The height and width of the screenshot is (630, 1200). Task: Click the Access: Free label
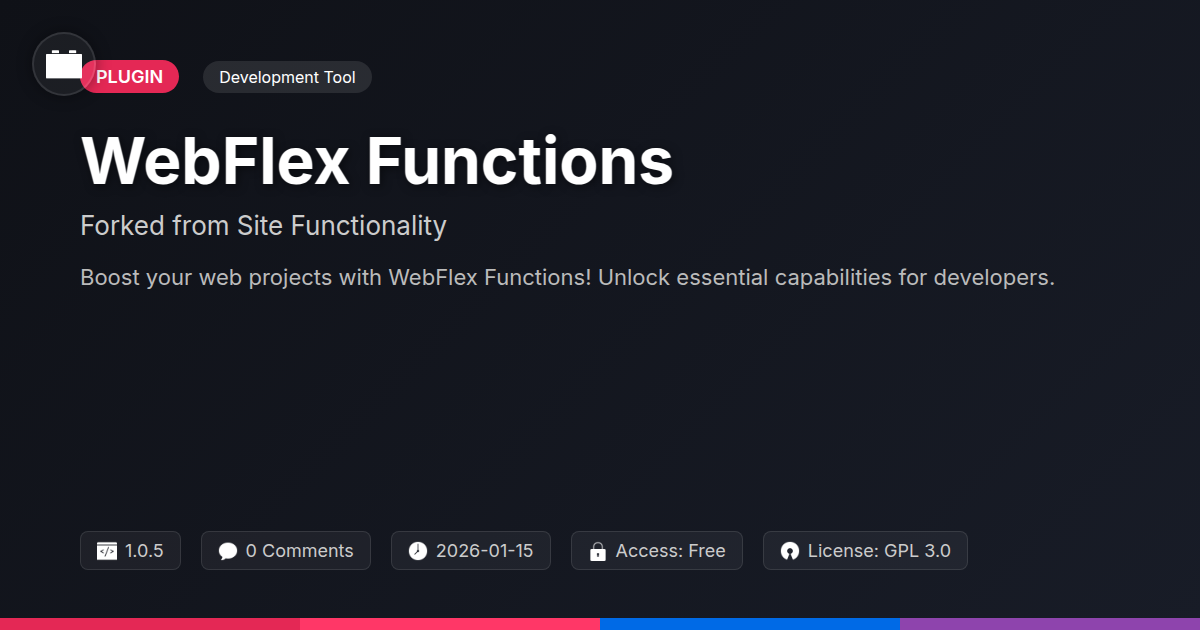[670, 551]
